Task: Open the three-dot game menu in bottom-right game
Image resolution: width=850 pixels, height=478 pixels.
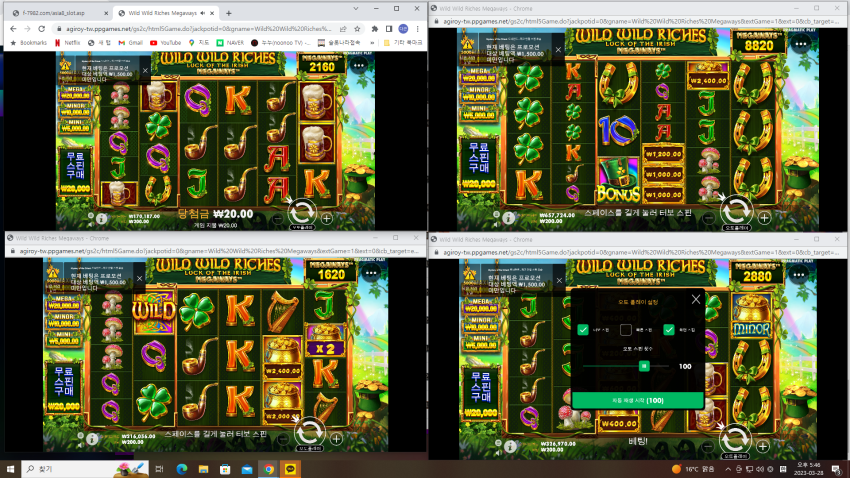Action: pyautogui.click(x=799, y=275)
